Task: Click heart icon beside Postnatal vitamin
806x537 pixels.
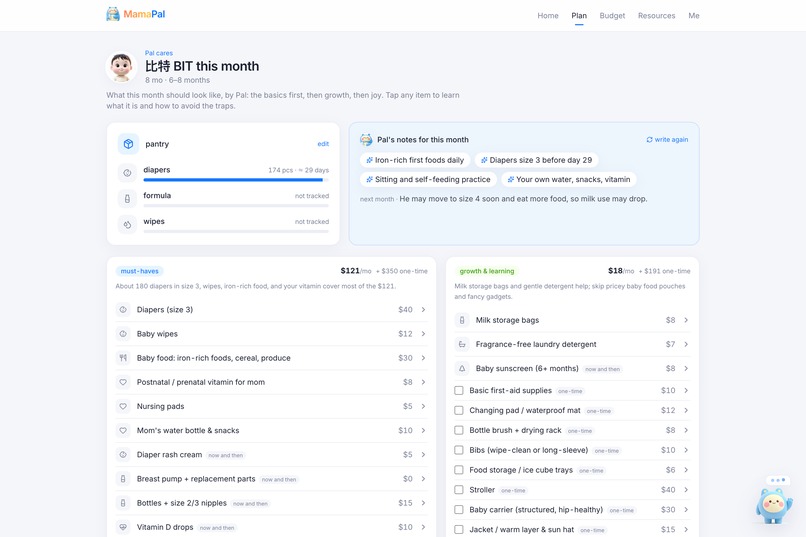Action: pyautogui.click(x=123, y=382)
